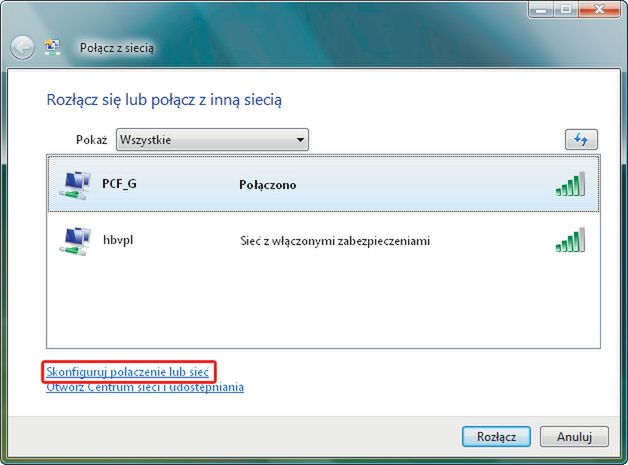Click the 'Rozłącz się lub połącz z inną siecią' heading
This screenshot has width=628, height=465.
point(164,100)
